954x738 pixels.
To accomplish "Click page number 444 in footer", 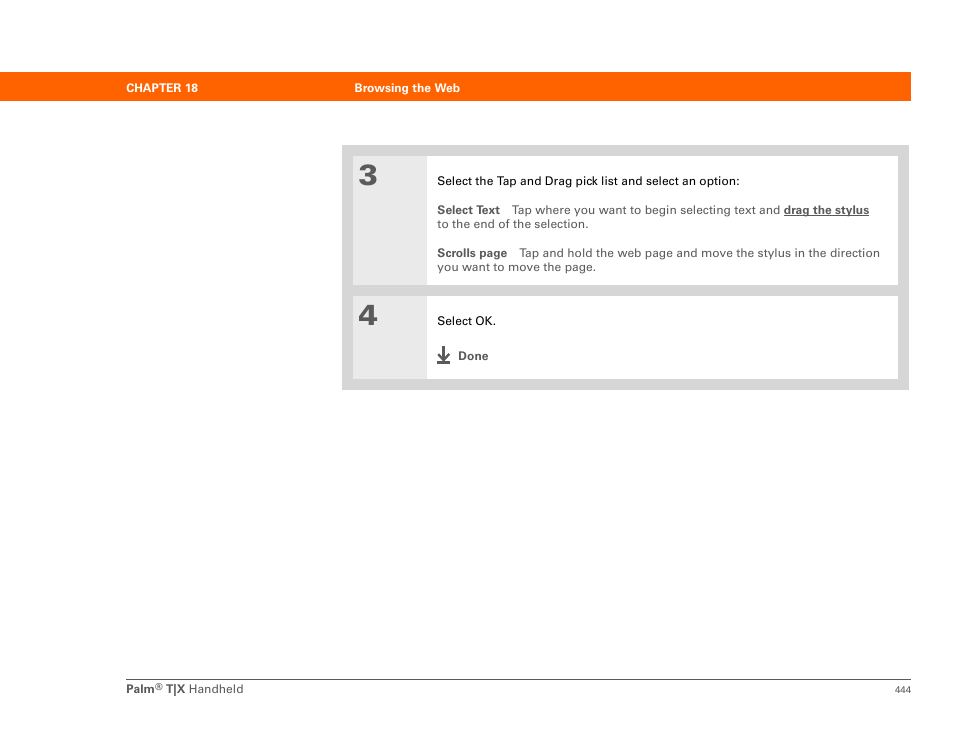I will click(902, 690).
